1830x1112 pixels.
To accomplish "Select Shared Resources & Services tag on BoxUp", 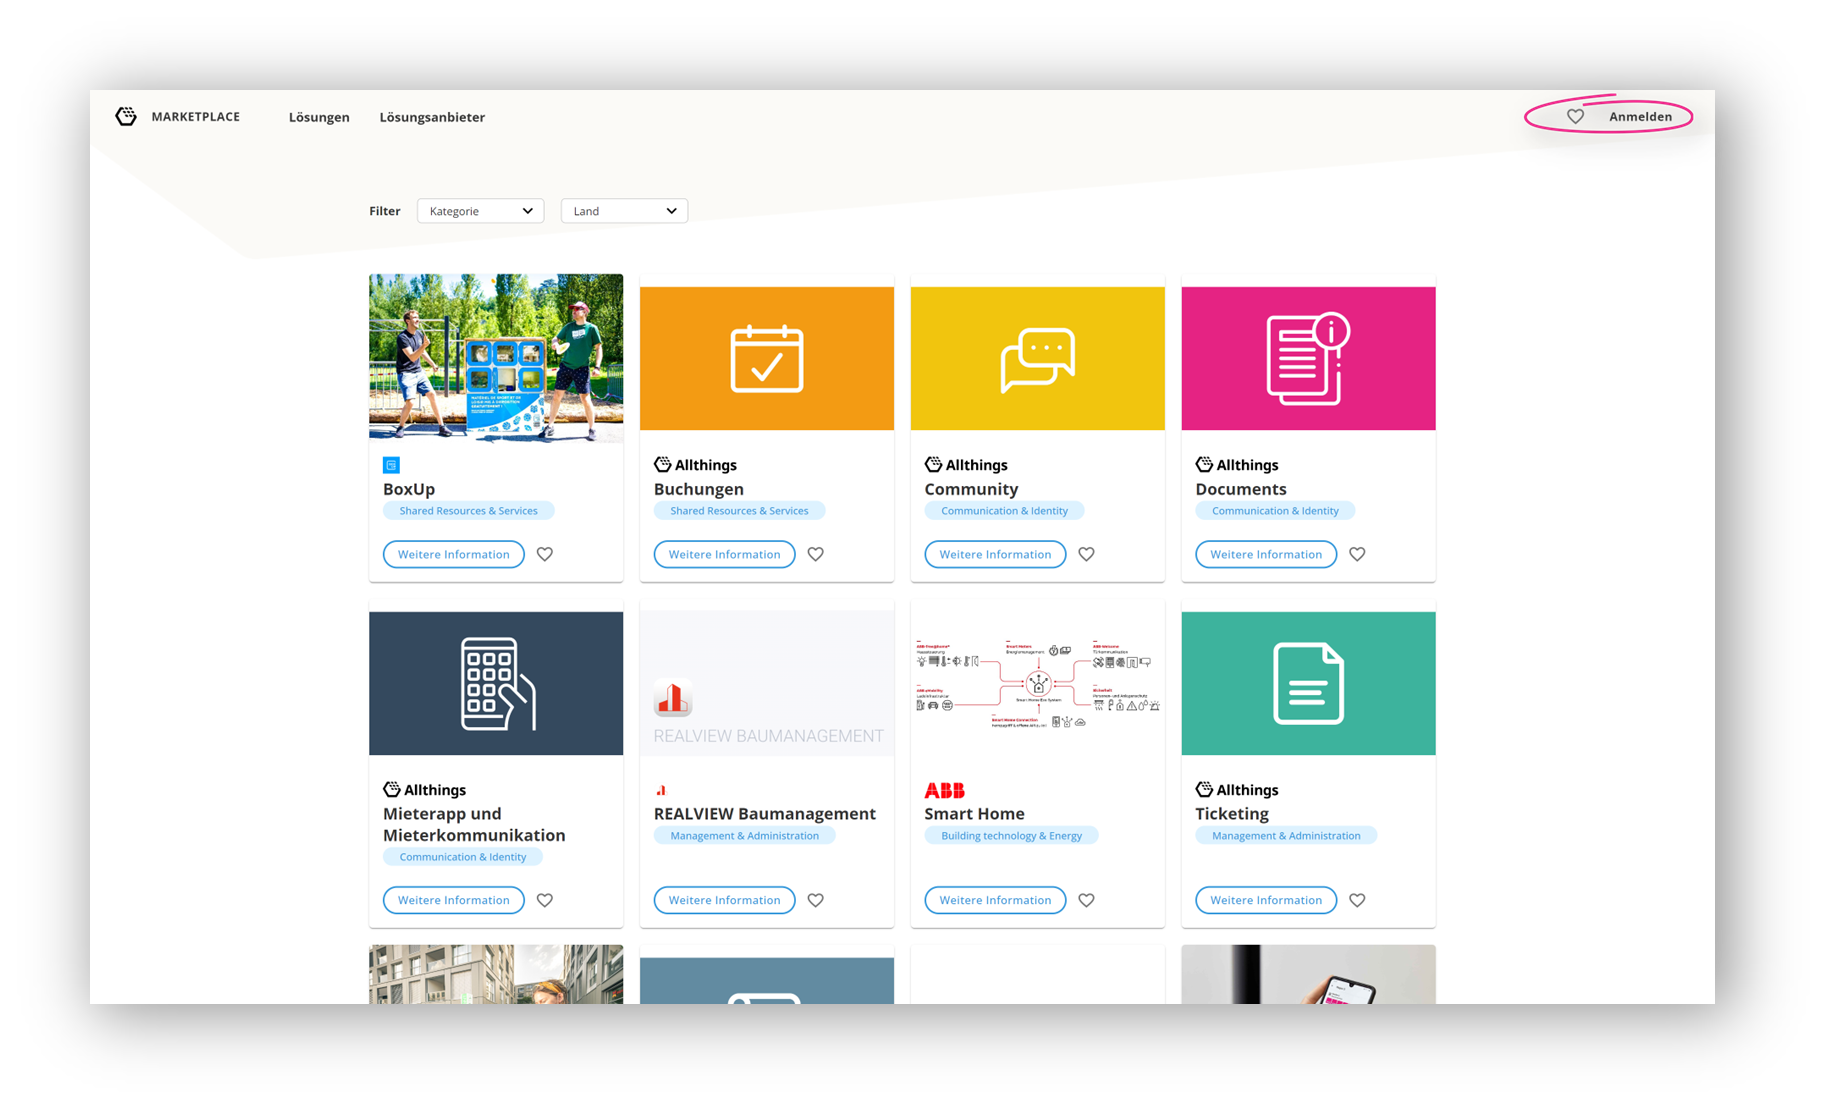I will click(468, 511).
